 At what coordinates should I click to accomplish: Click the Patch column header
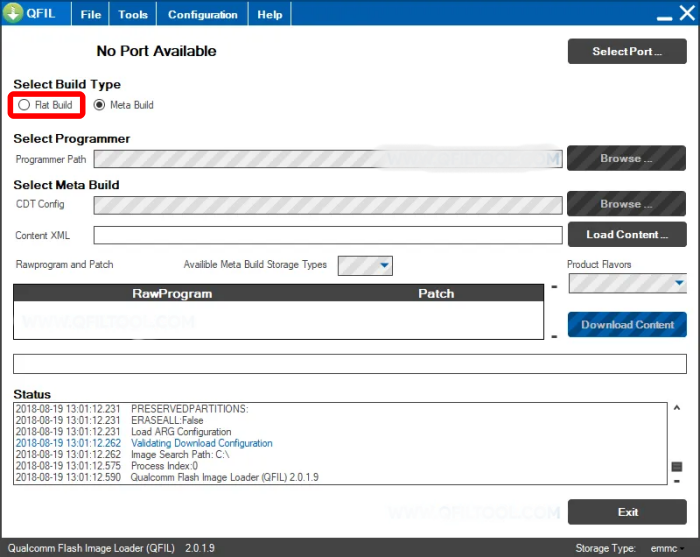436,293
